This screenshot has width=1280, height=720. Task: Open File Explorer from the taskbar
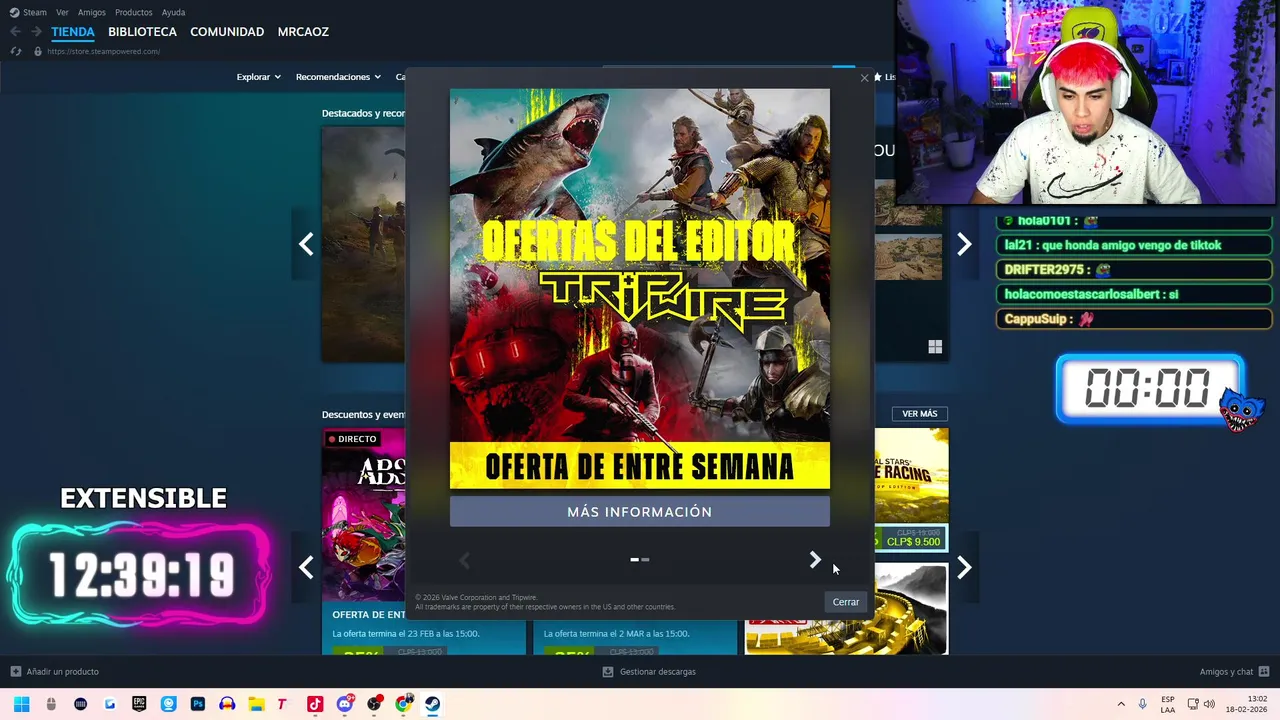pyautogui.click(x=256, y=704)
